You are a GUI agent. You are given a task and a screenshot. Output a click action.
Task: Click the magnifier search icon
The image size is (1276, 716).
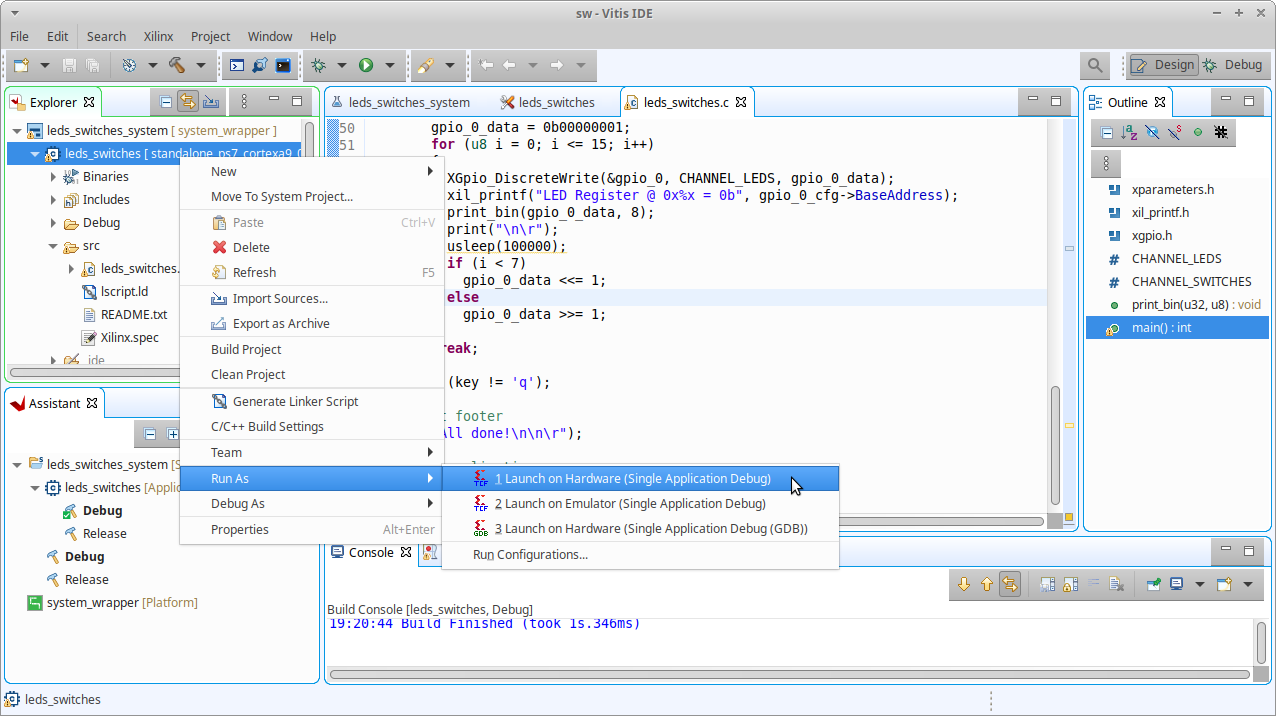click(x=1095, y=65)
